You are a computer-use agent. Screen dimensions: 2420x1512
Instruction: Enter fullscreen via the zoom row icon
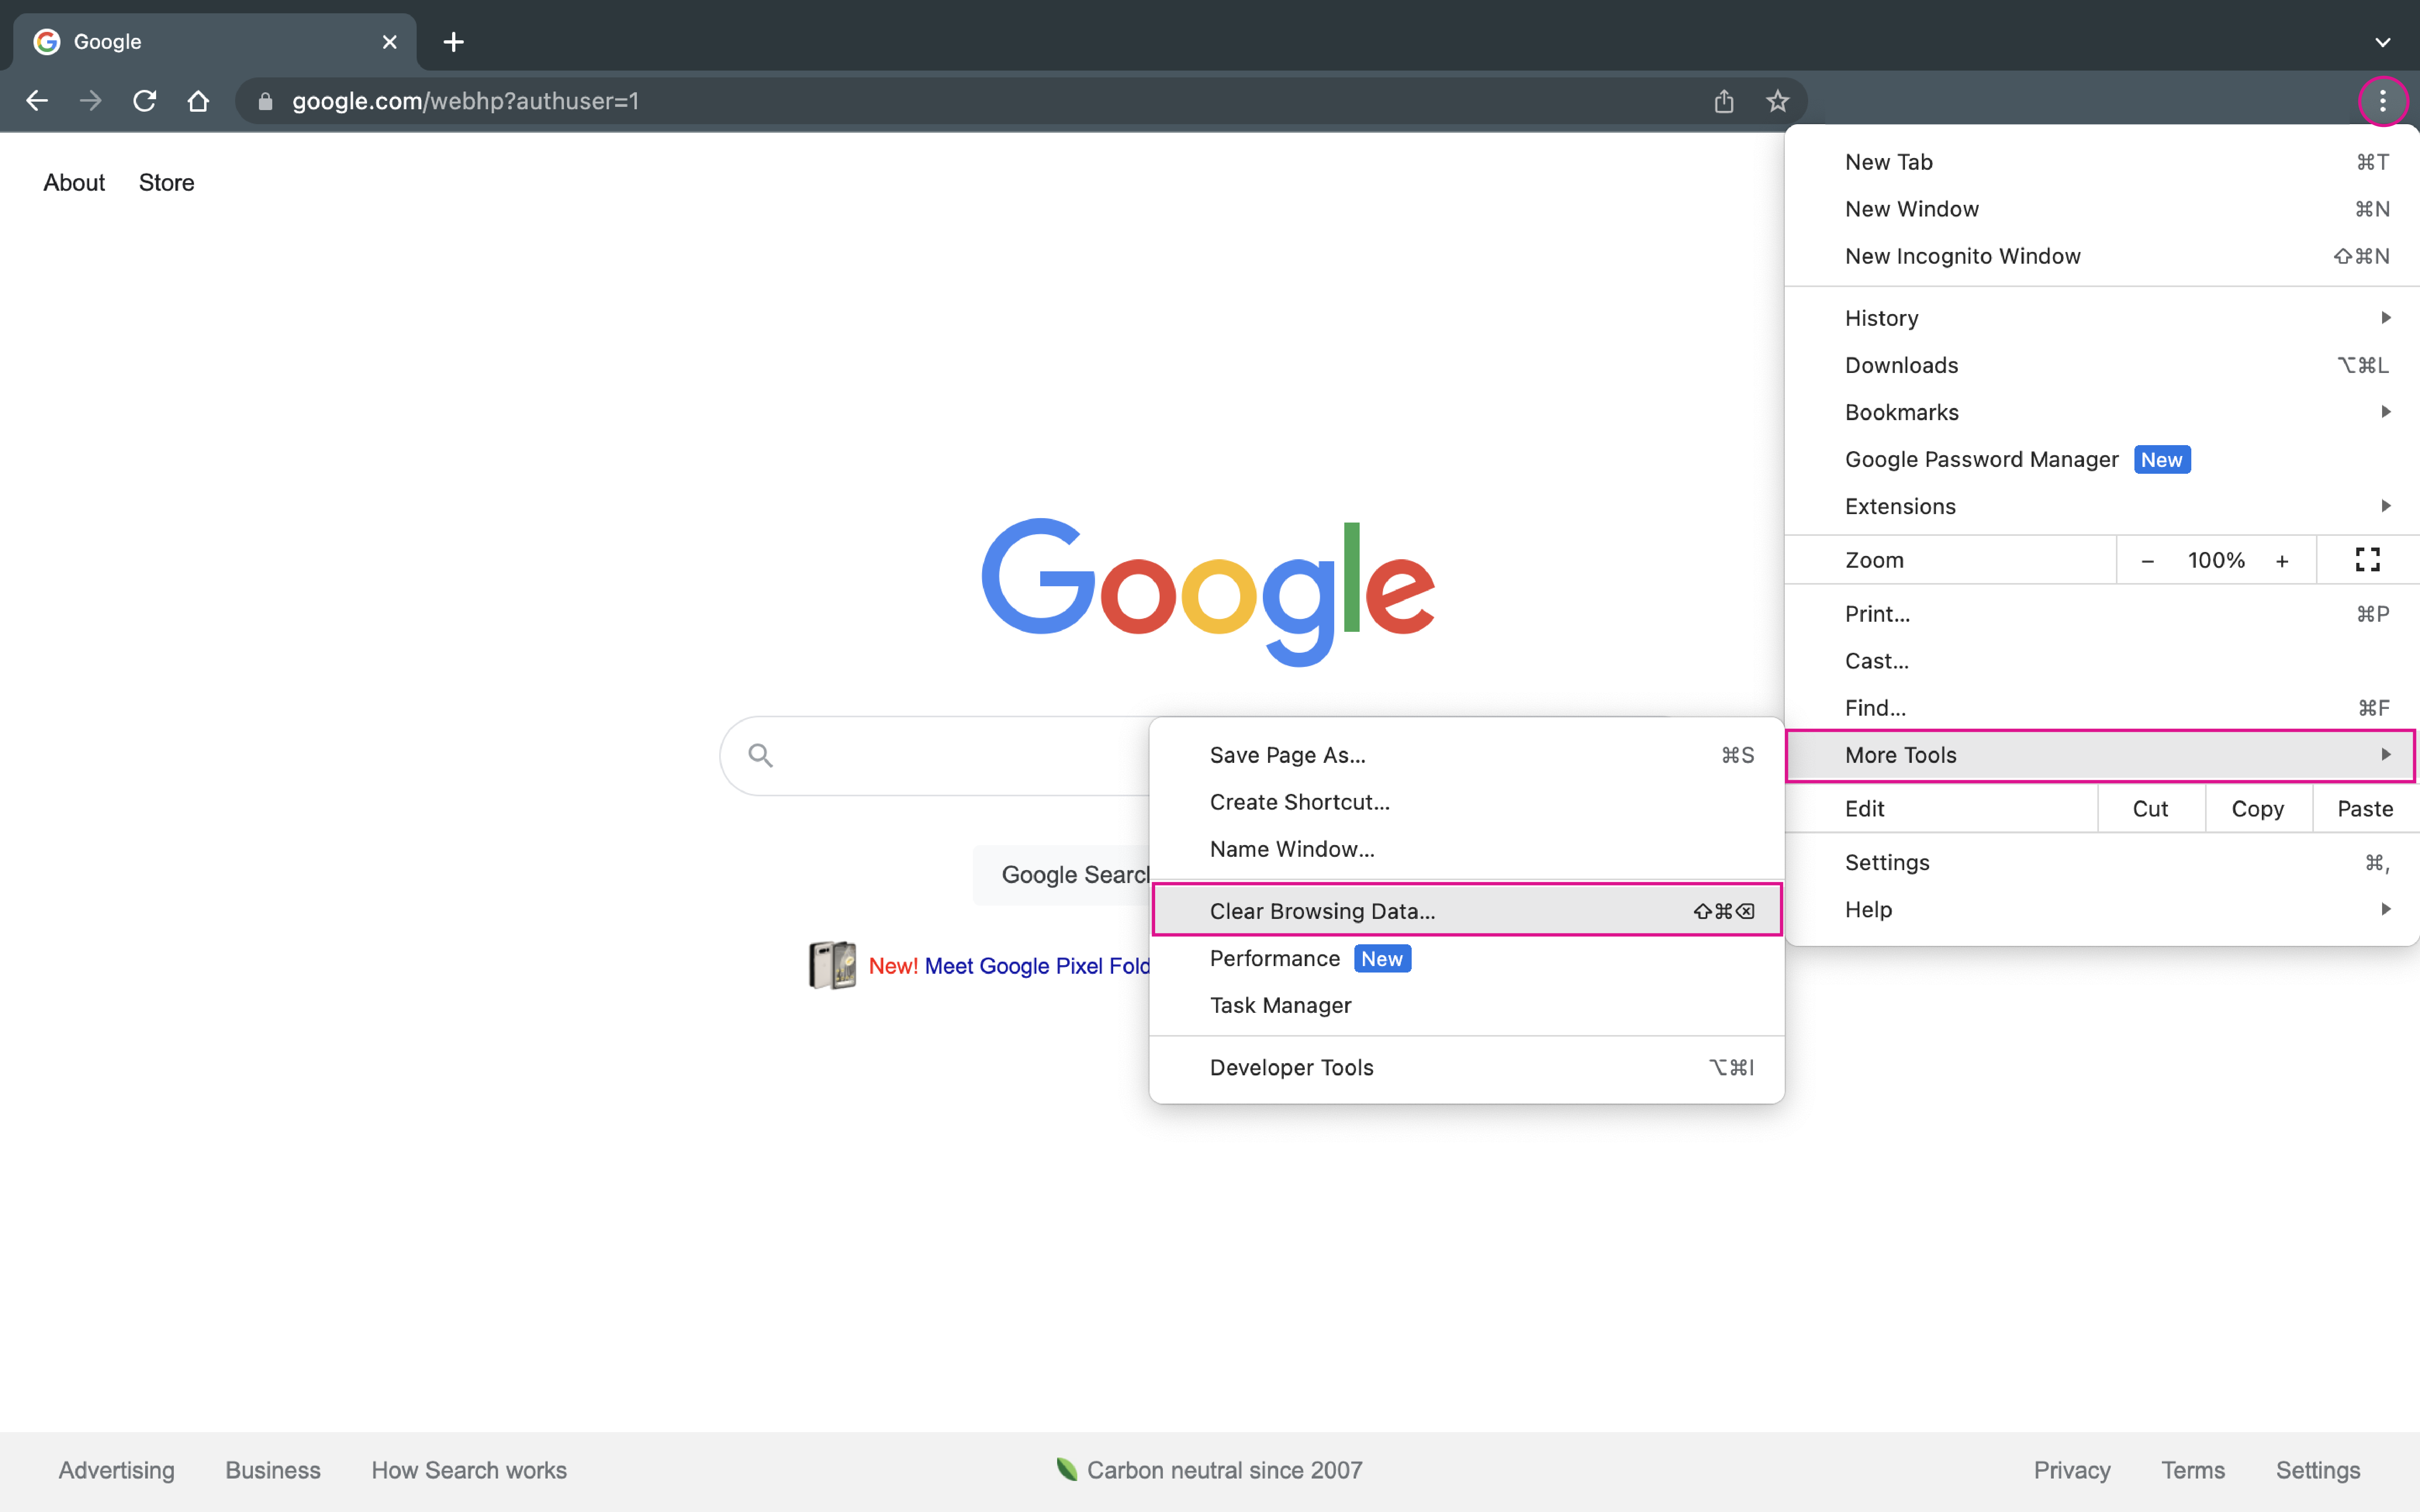[x=2367, y=560]
